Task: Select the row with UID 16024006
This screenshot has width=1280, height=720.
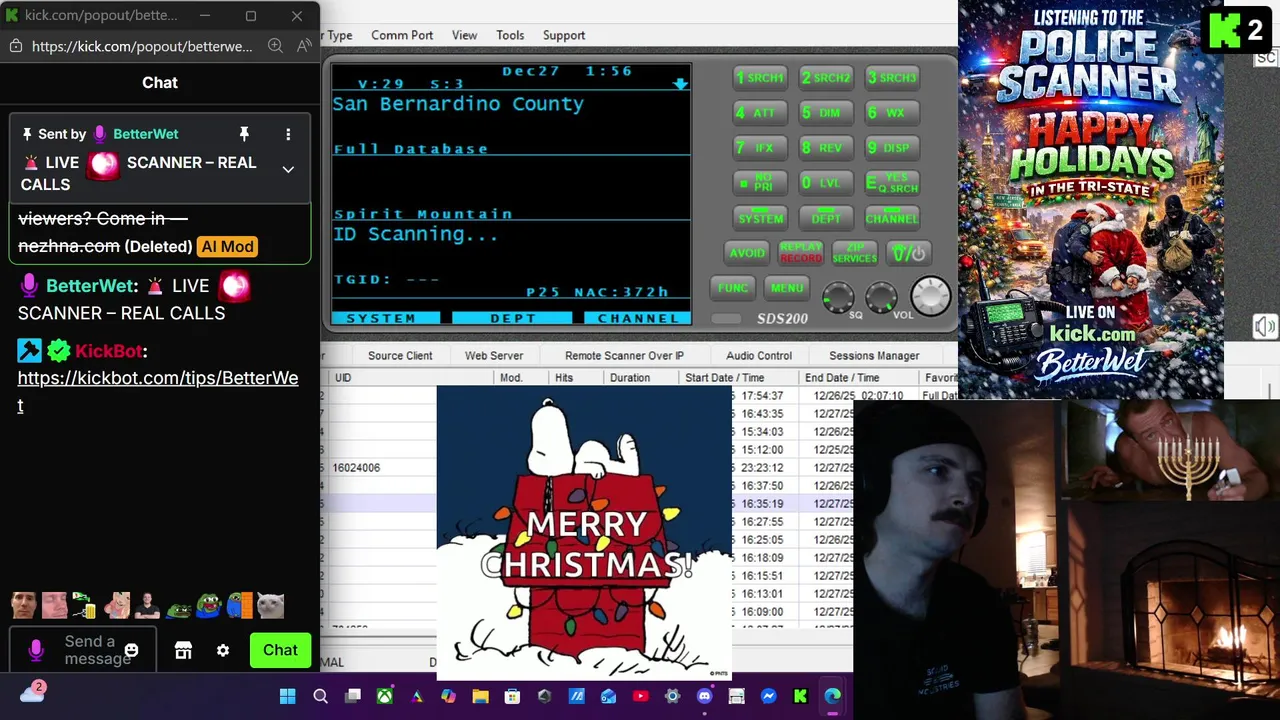Action: 380,467
